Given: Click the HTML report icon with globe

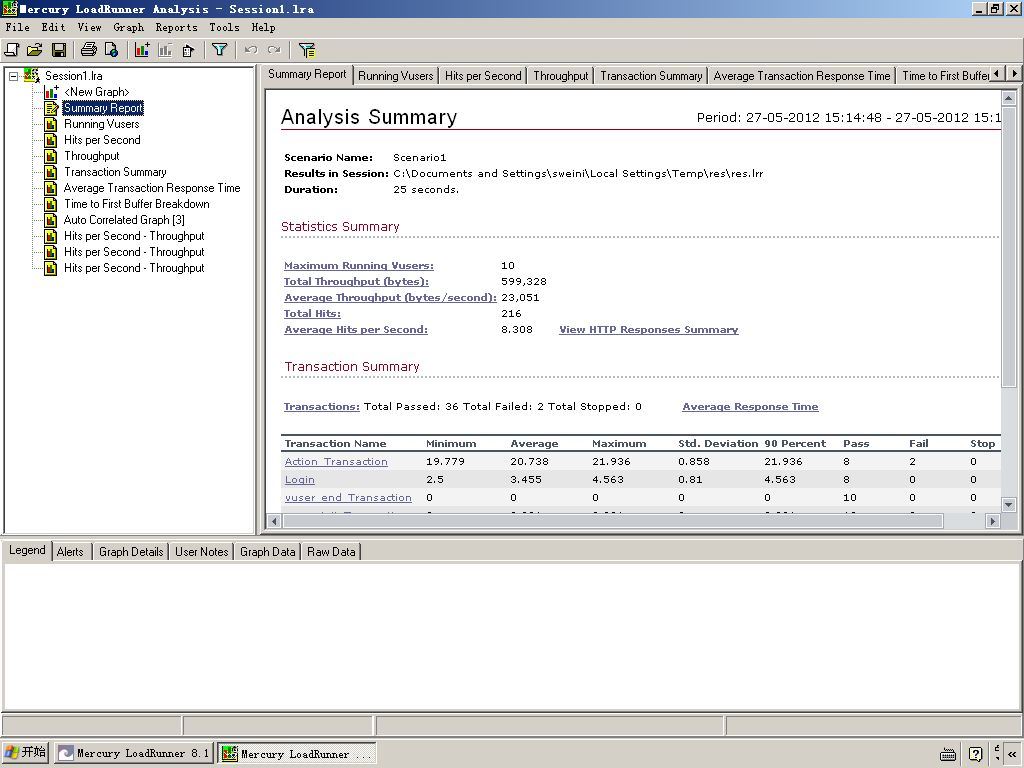Looking at the screenshot, I should point(111,49).
